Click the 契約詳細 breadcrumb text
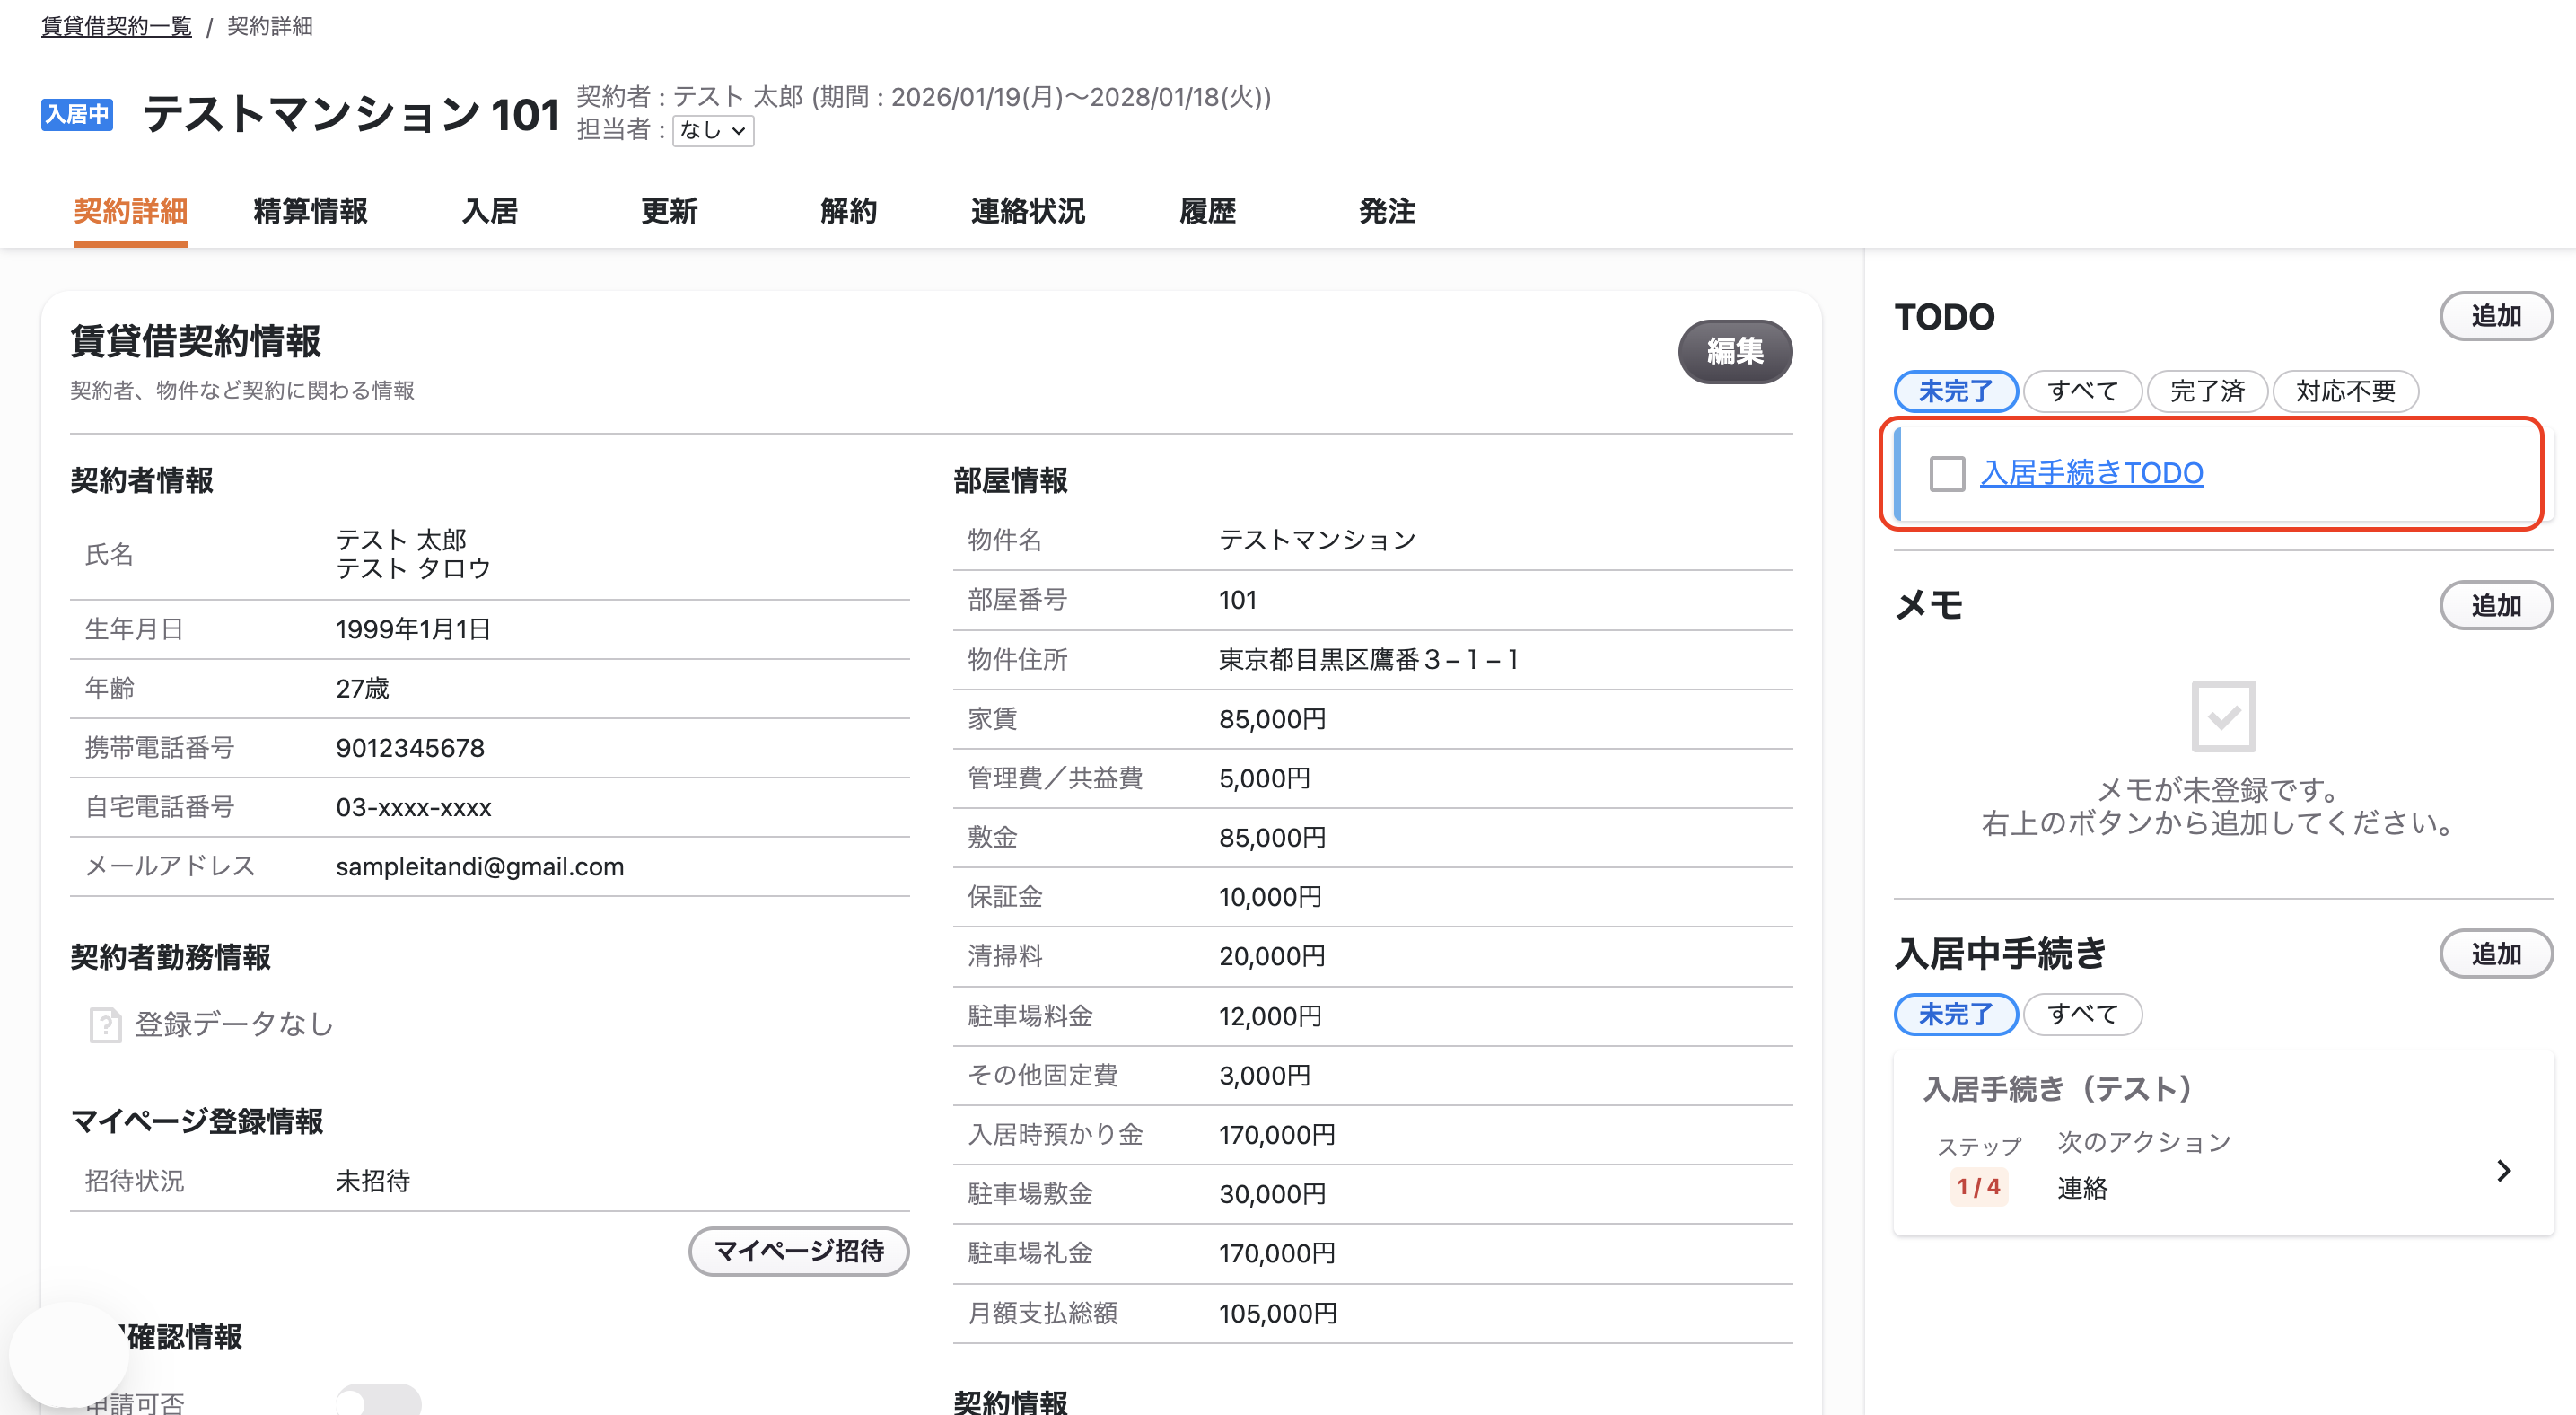The image size is (2576, 1415). click(270, 26)
